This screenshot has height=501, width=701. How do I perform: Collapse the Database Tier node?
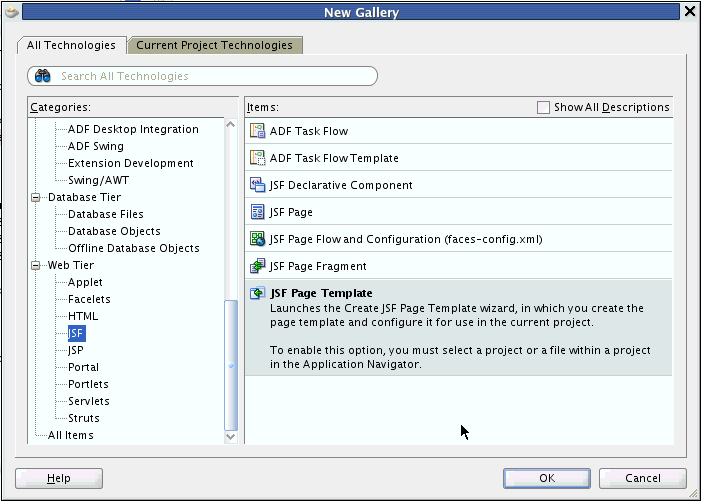tap(35, 197)
